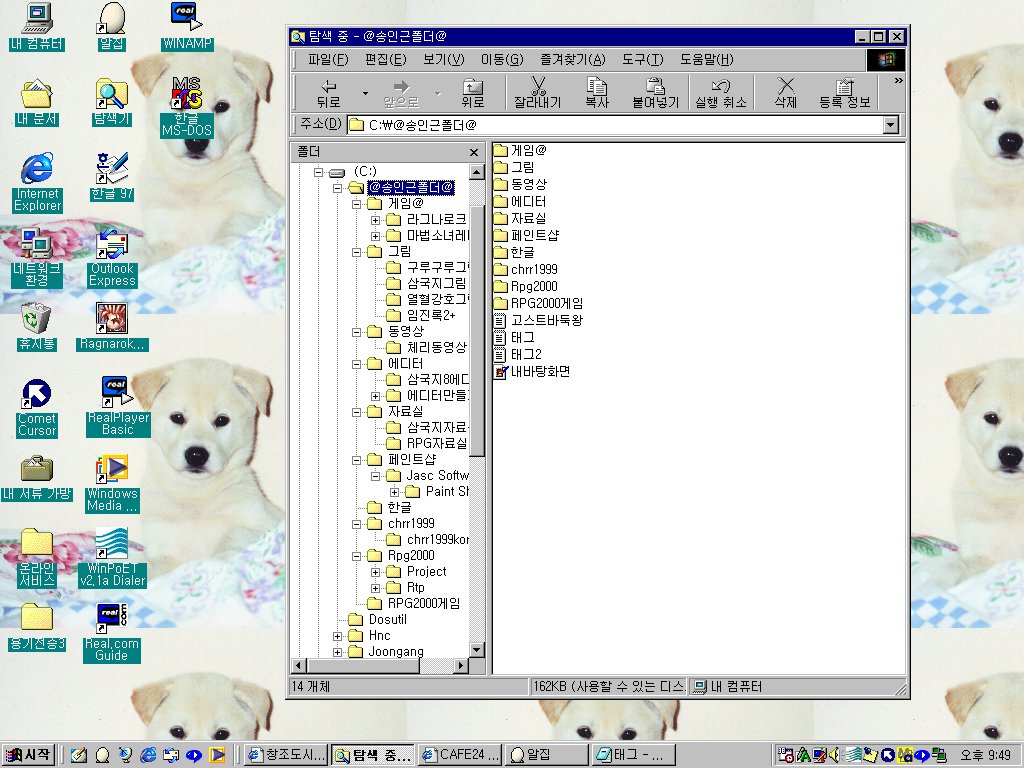The height and width of the screenshot is (768, 1024).
Task: Show more toolbar buttons chevron
Action: point(899,81)
